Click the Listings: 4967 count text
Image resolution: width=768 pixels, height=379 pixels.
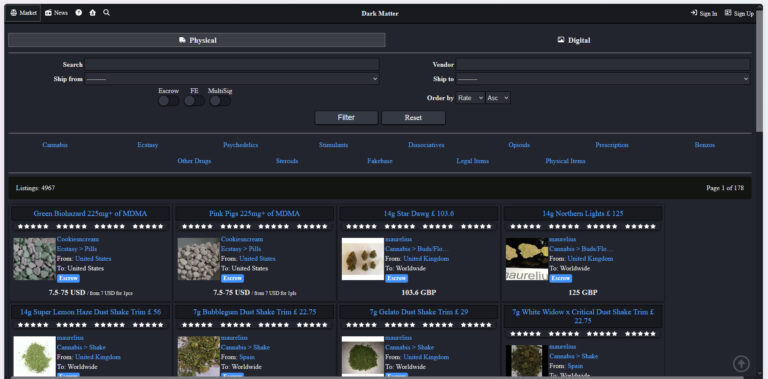coord(35,188)
